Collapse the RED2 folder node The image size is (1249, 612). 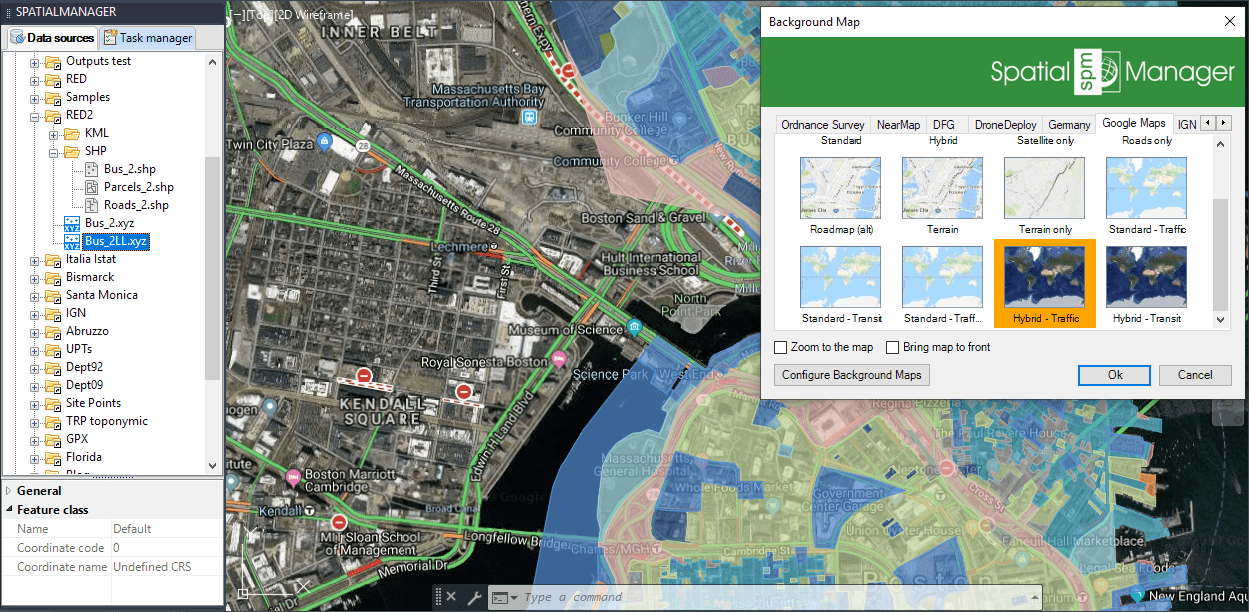pyautogui.click(x=34, y=115)
